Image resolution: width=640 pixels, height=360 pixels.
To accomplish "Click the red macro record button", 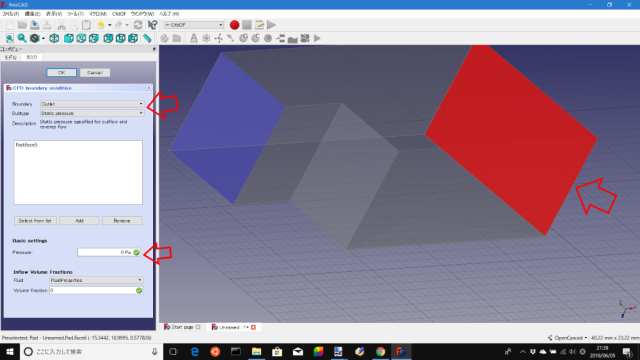I will pos(234,25).
